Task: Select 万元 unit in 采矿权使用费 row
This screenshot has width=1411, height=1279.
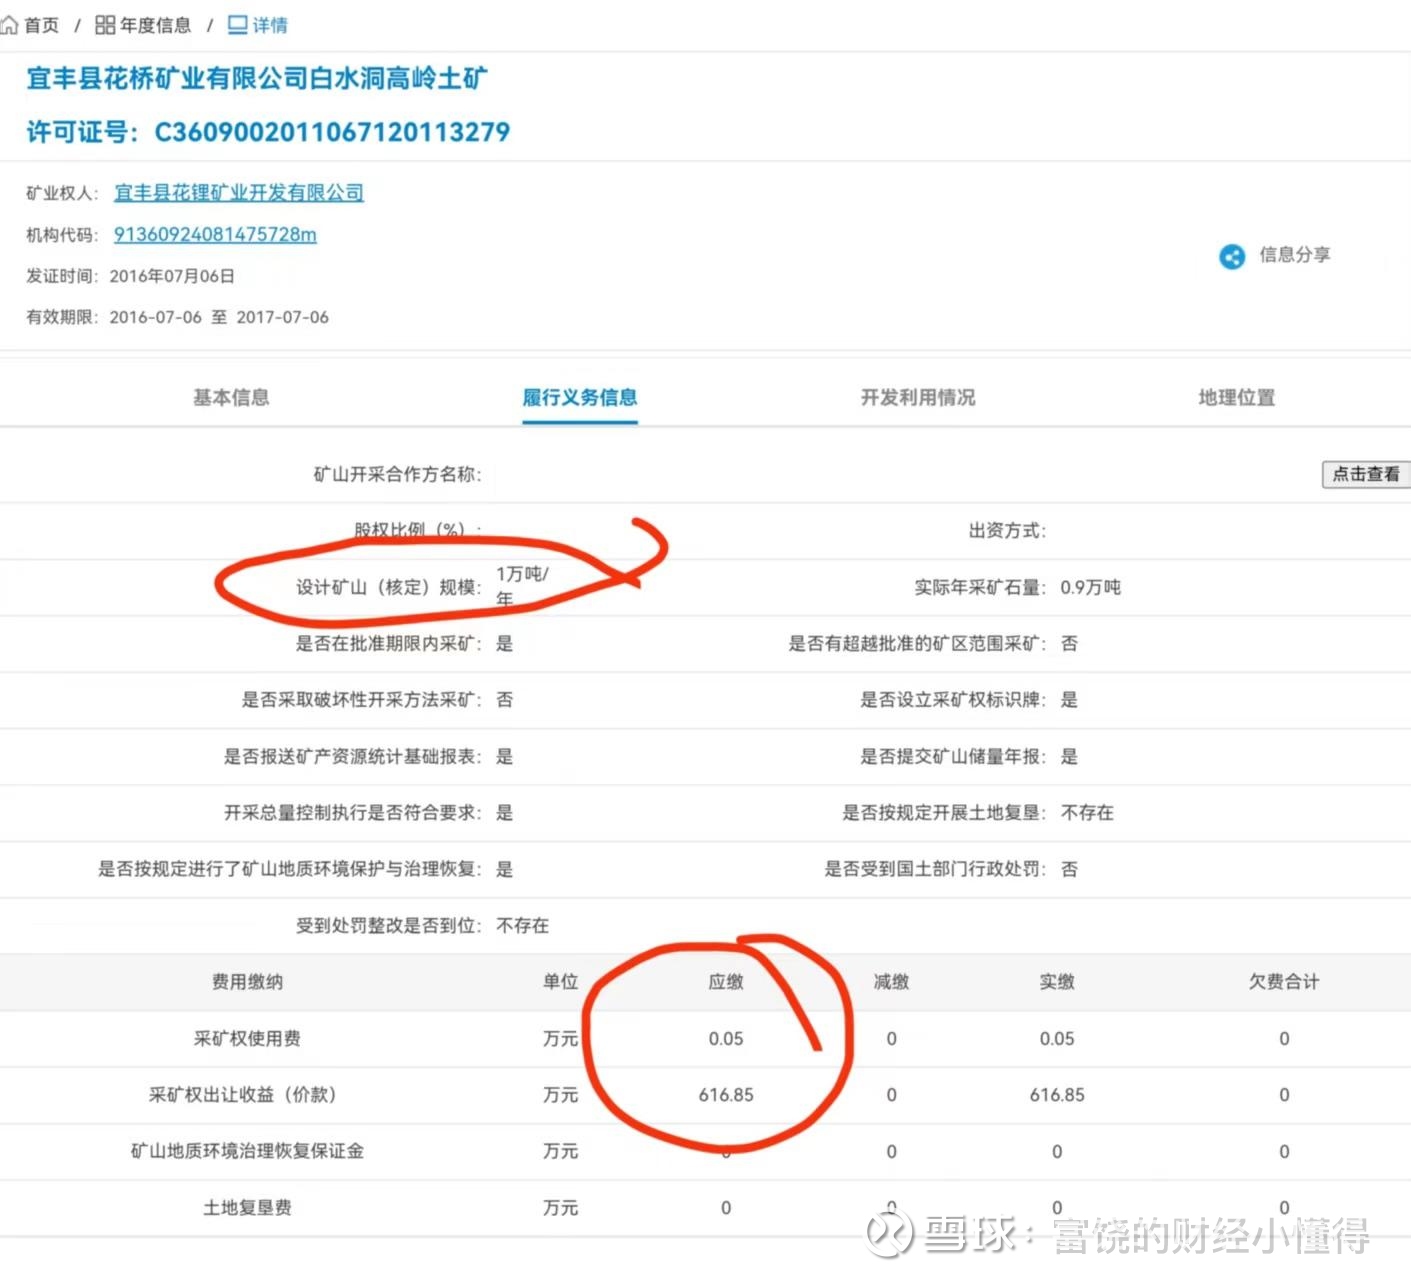Action: coord(560,1039)
